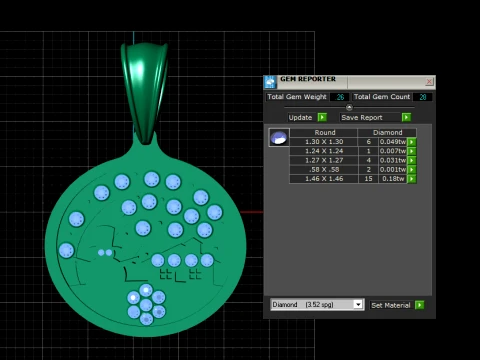The image size is (480, 360).
Task: Click the 0.049tw weight cell
Action: click(393, 142)
